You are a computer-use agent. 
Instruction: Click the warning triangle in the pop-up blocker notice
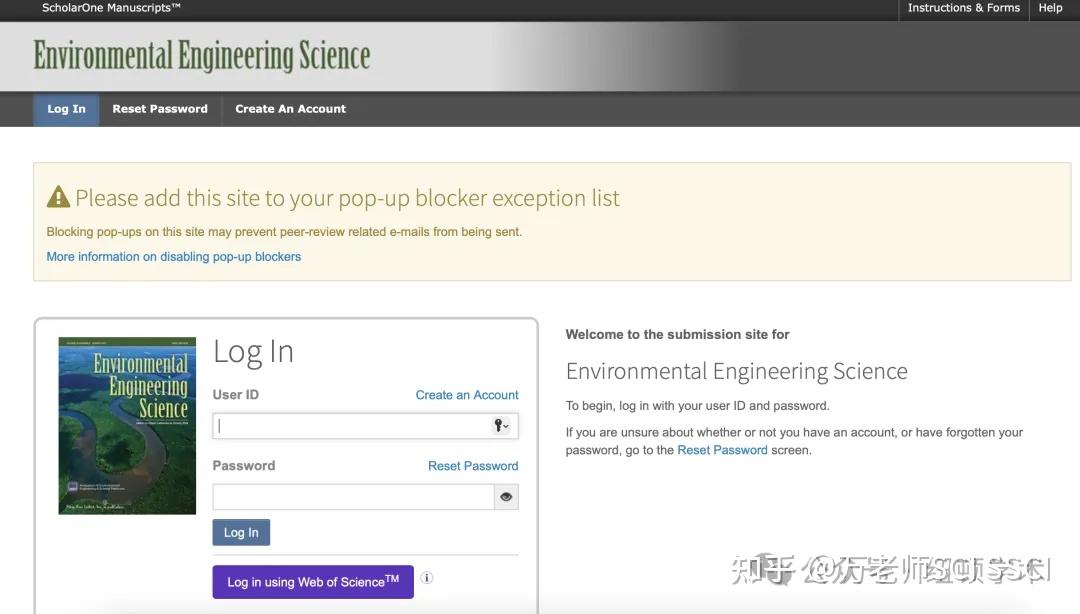[x=57, y=196]
